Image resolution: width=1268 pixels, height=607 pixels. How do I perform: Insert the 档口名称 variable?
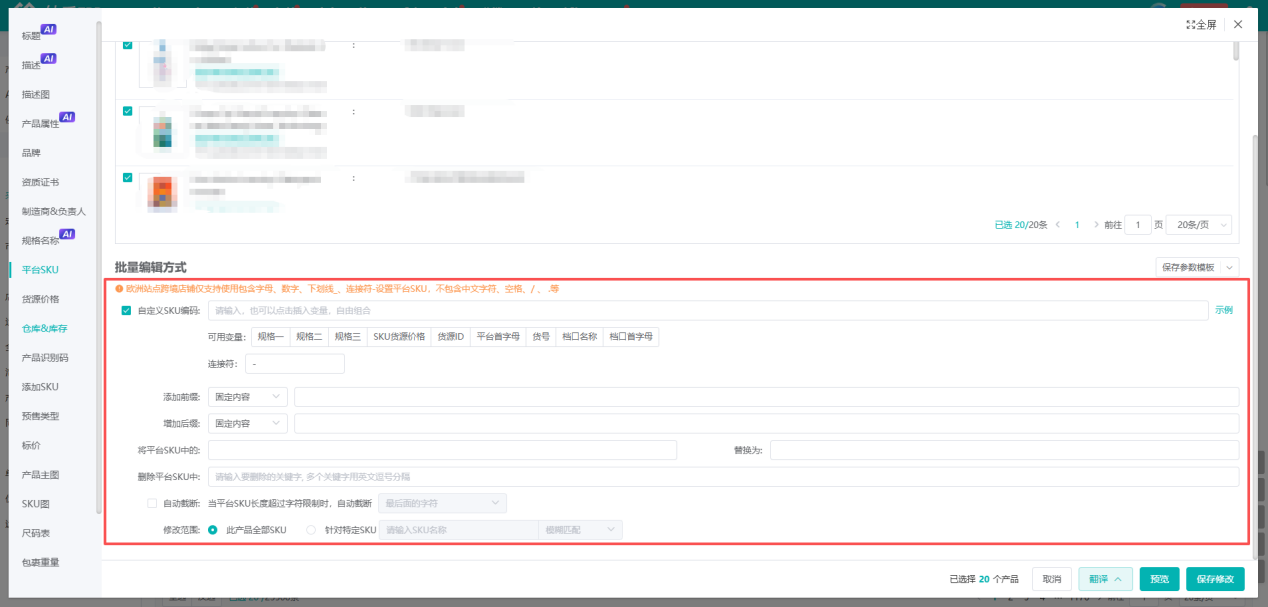pos(579,337)
